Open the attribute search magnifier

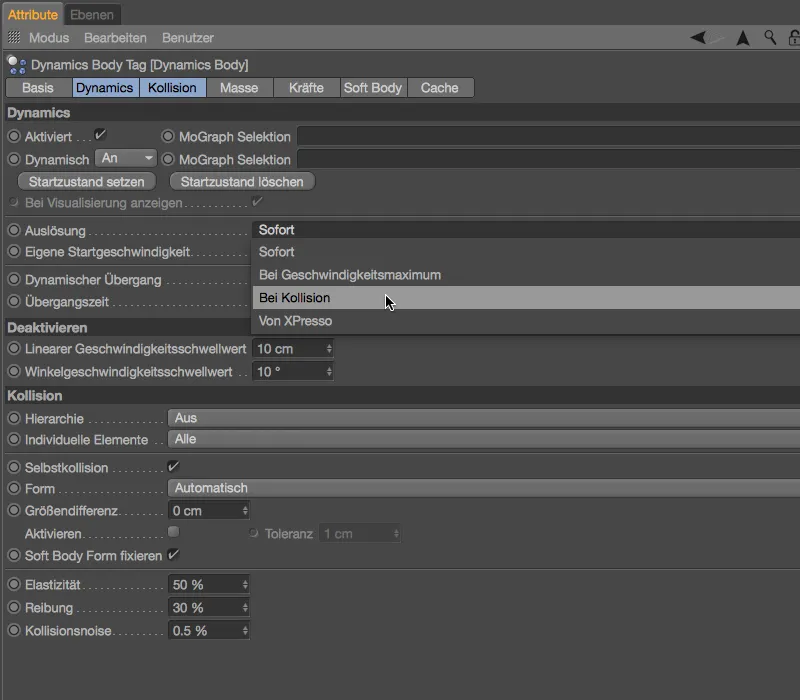[x=770, y=38]
